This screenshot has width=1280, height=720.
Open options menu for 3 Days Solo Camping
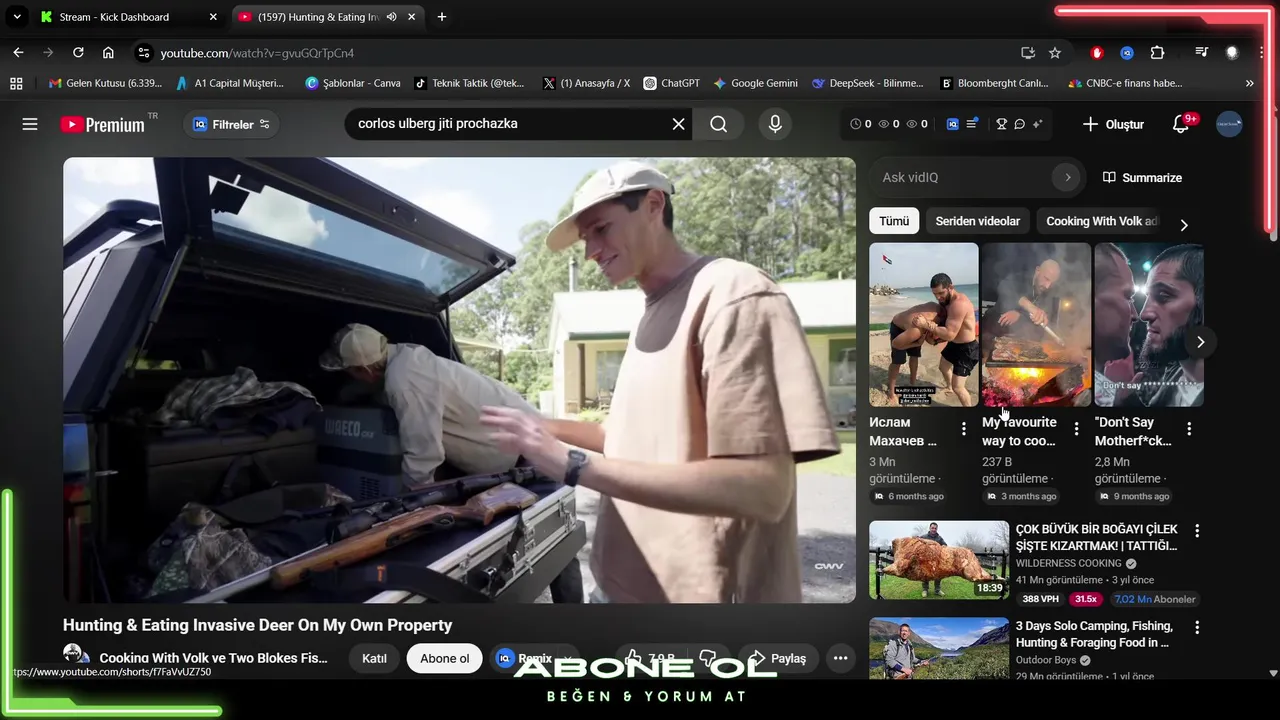1197,628
